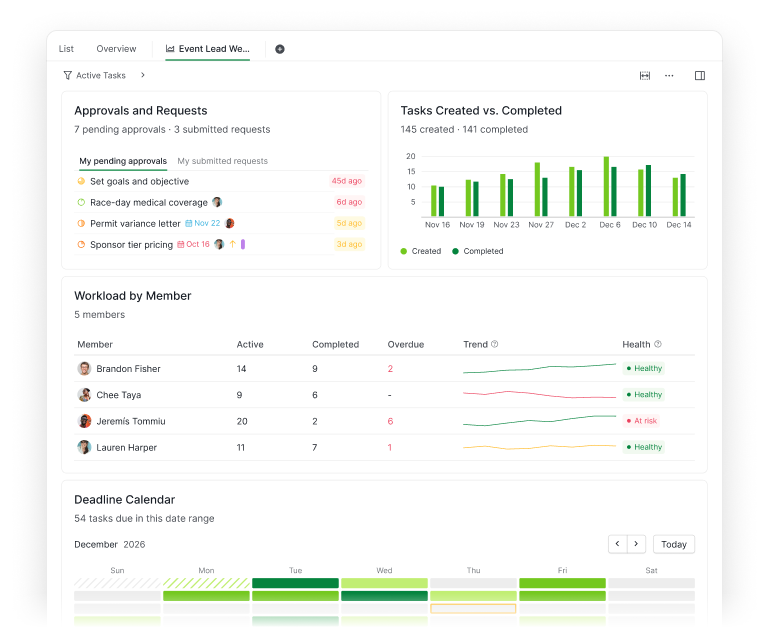Image resolution: width=768 pixels, height=632 pixels.
Task: Click Brandon Fisher's overdue count 2
Action: pos(390,368)
